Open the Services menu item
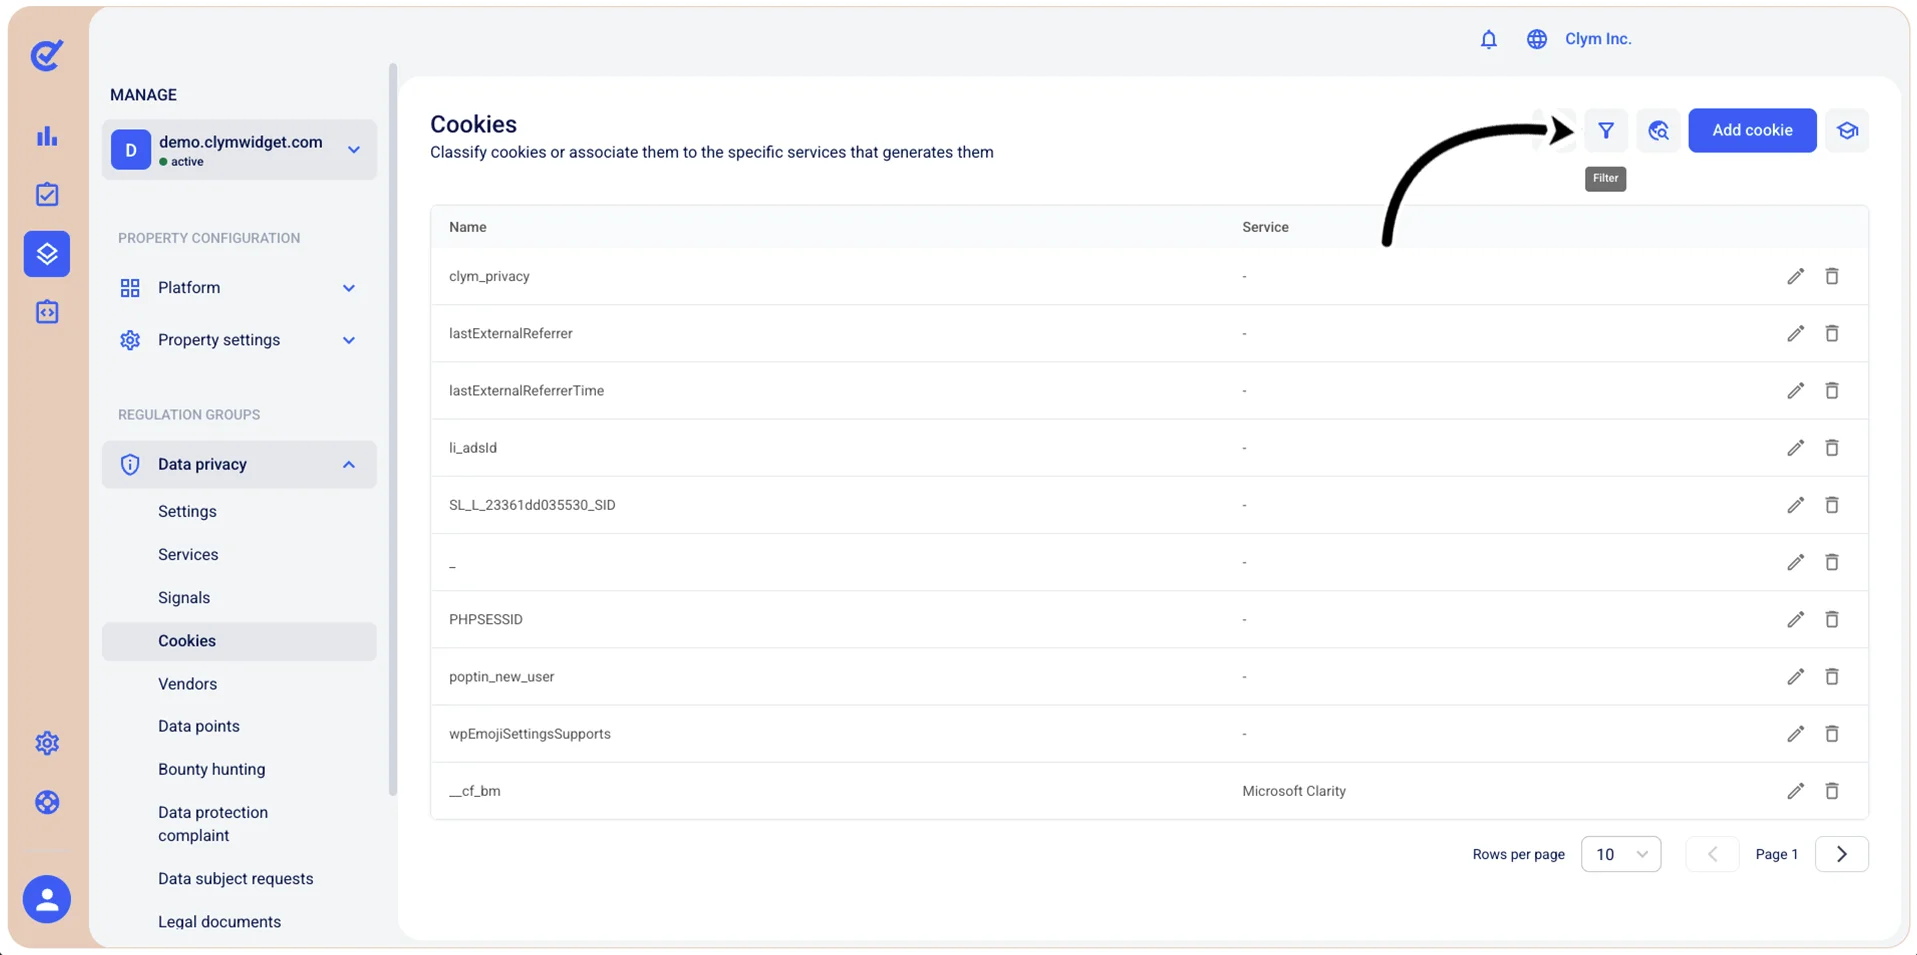This screenshot has width=1917, height=955. click(188, 554)
